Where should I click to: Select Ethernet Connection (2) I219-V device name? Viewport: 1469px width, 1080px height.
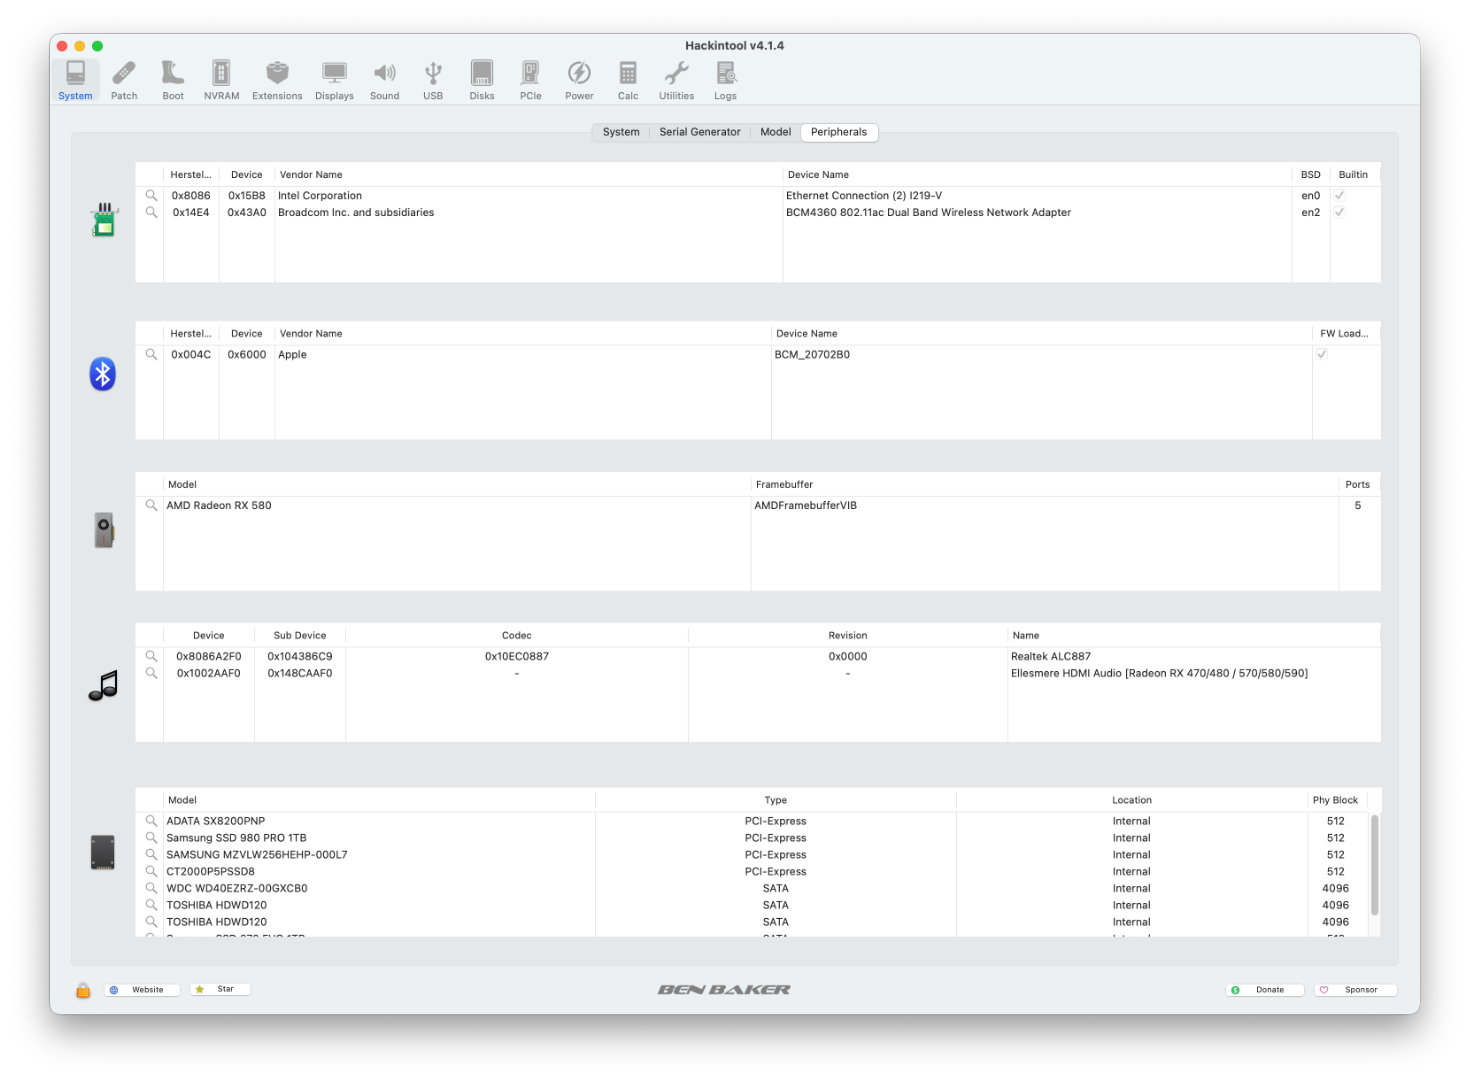[x=864, y=196]
